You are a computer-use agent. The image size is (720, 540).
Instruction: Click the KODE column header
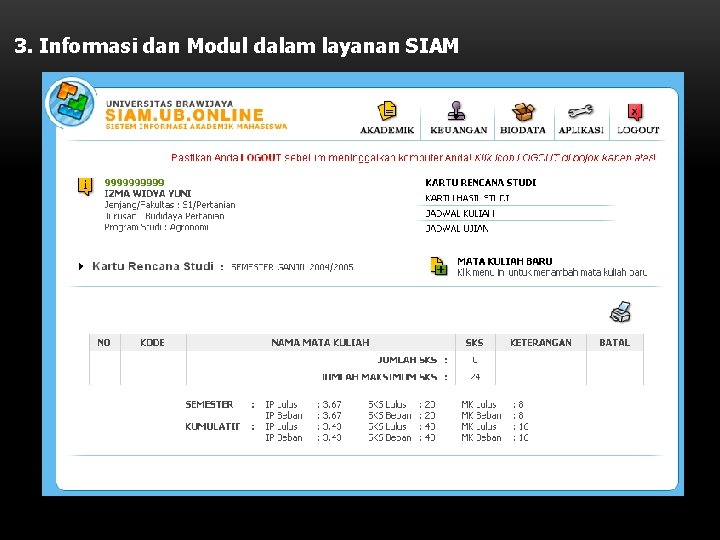click(152, 343)
